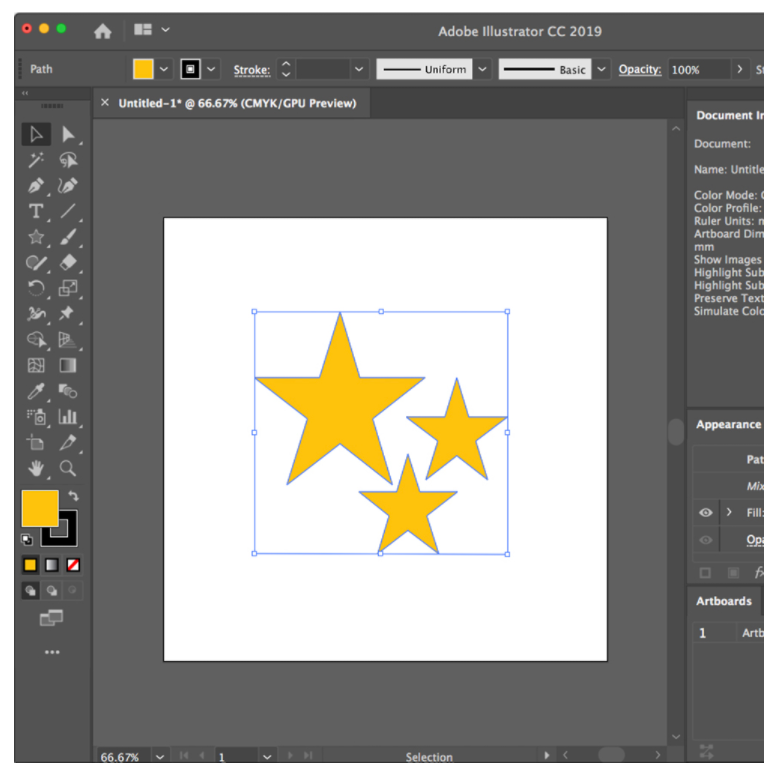
Task: Switch to the Hand tool
Action: coord(36,468)
